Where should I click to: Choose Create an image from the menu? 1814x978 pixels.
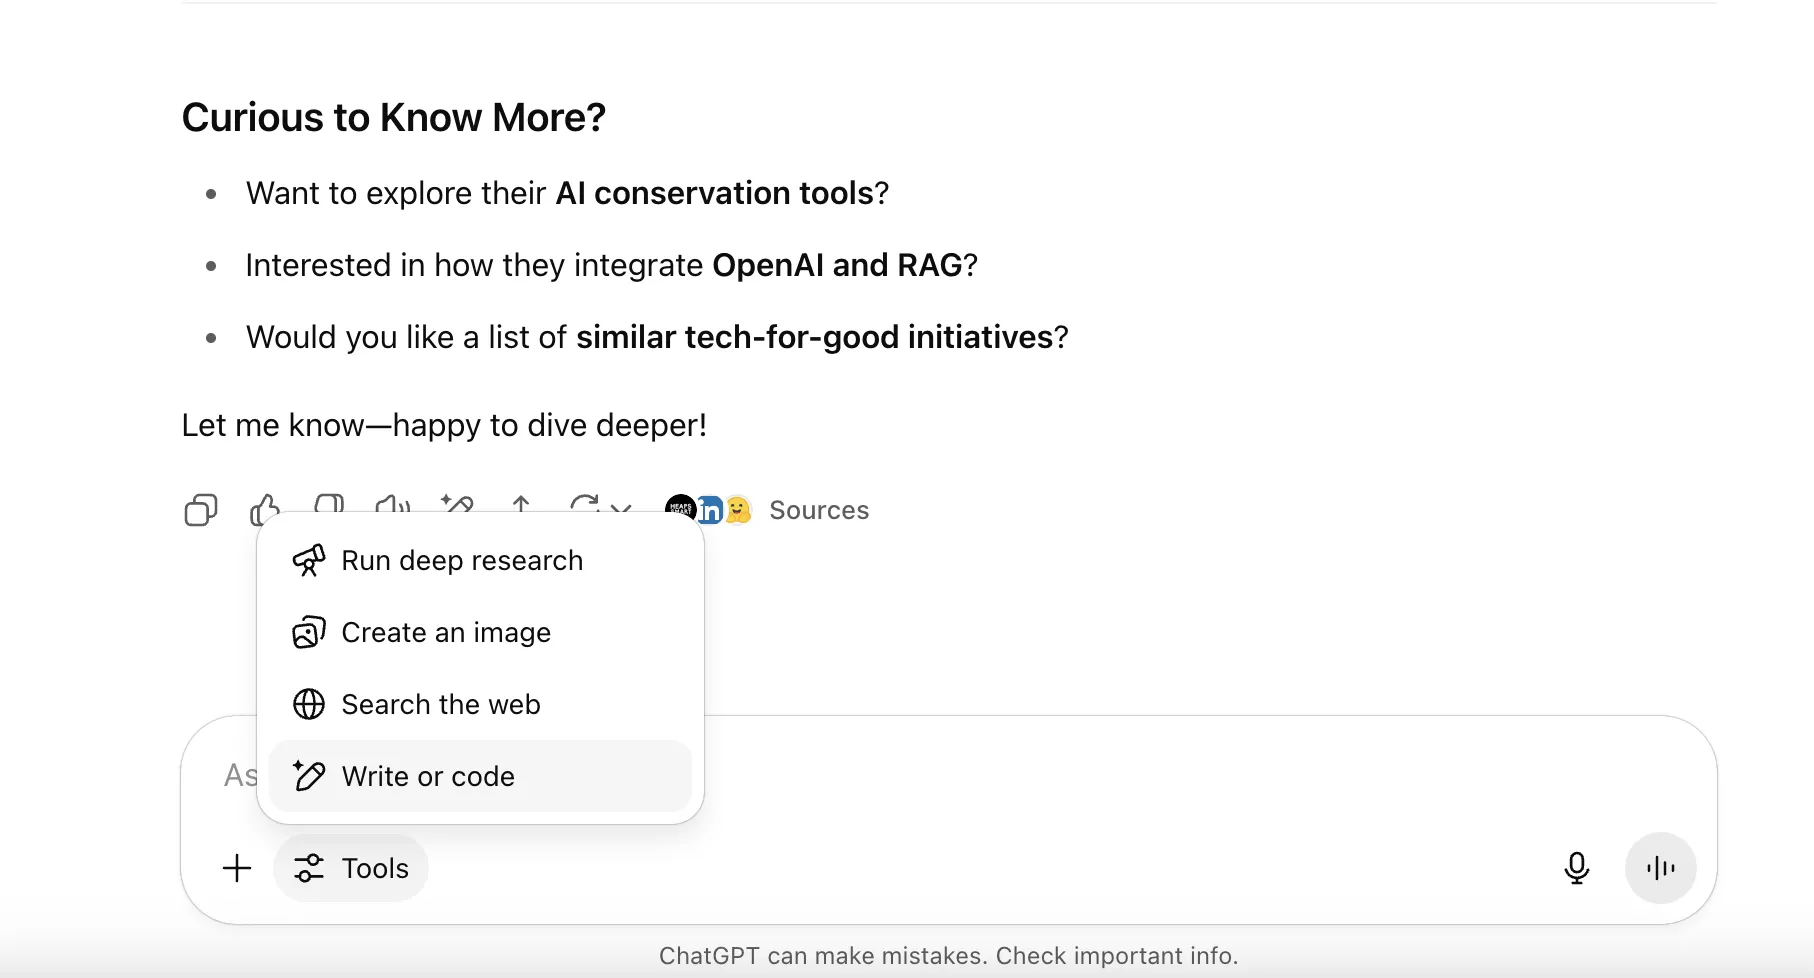click(x=480, y=632)
